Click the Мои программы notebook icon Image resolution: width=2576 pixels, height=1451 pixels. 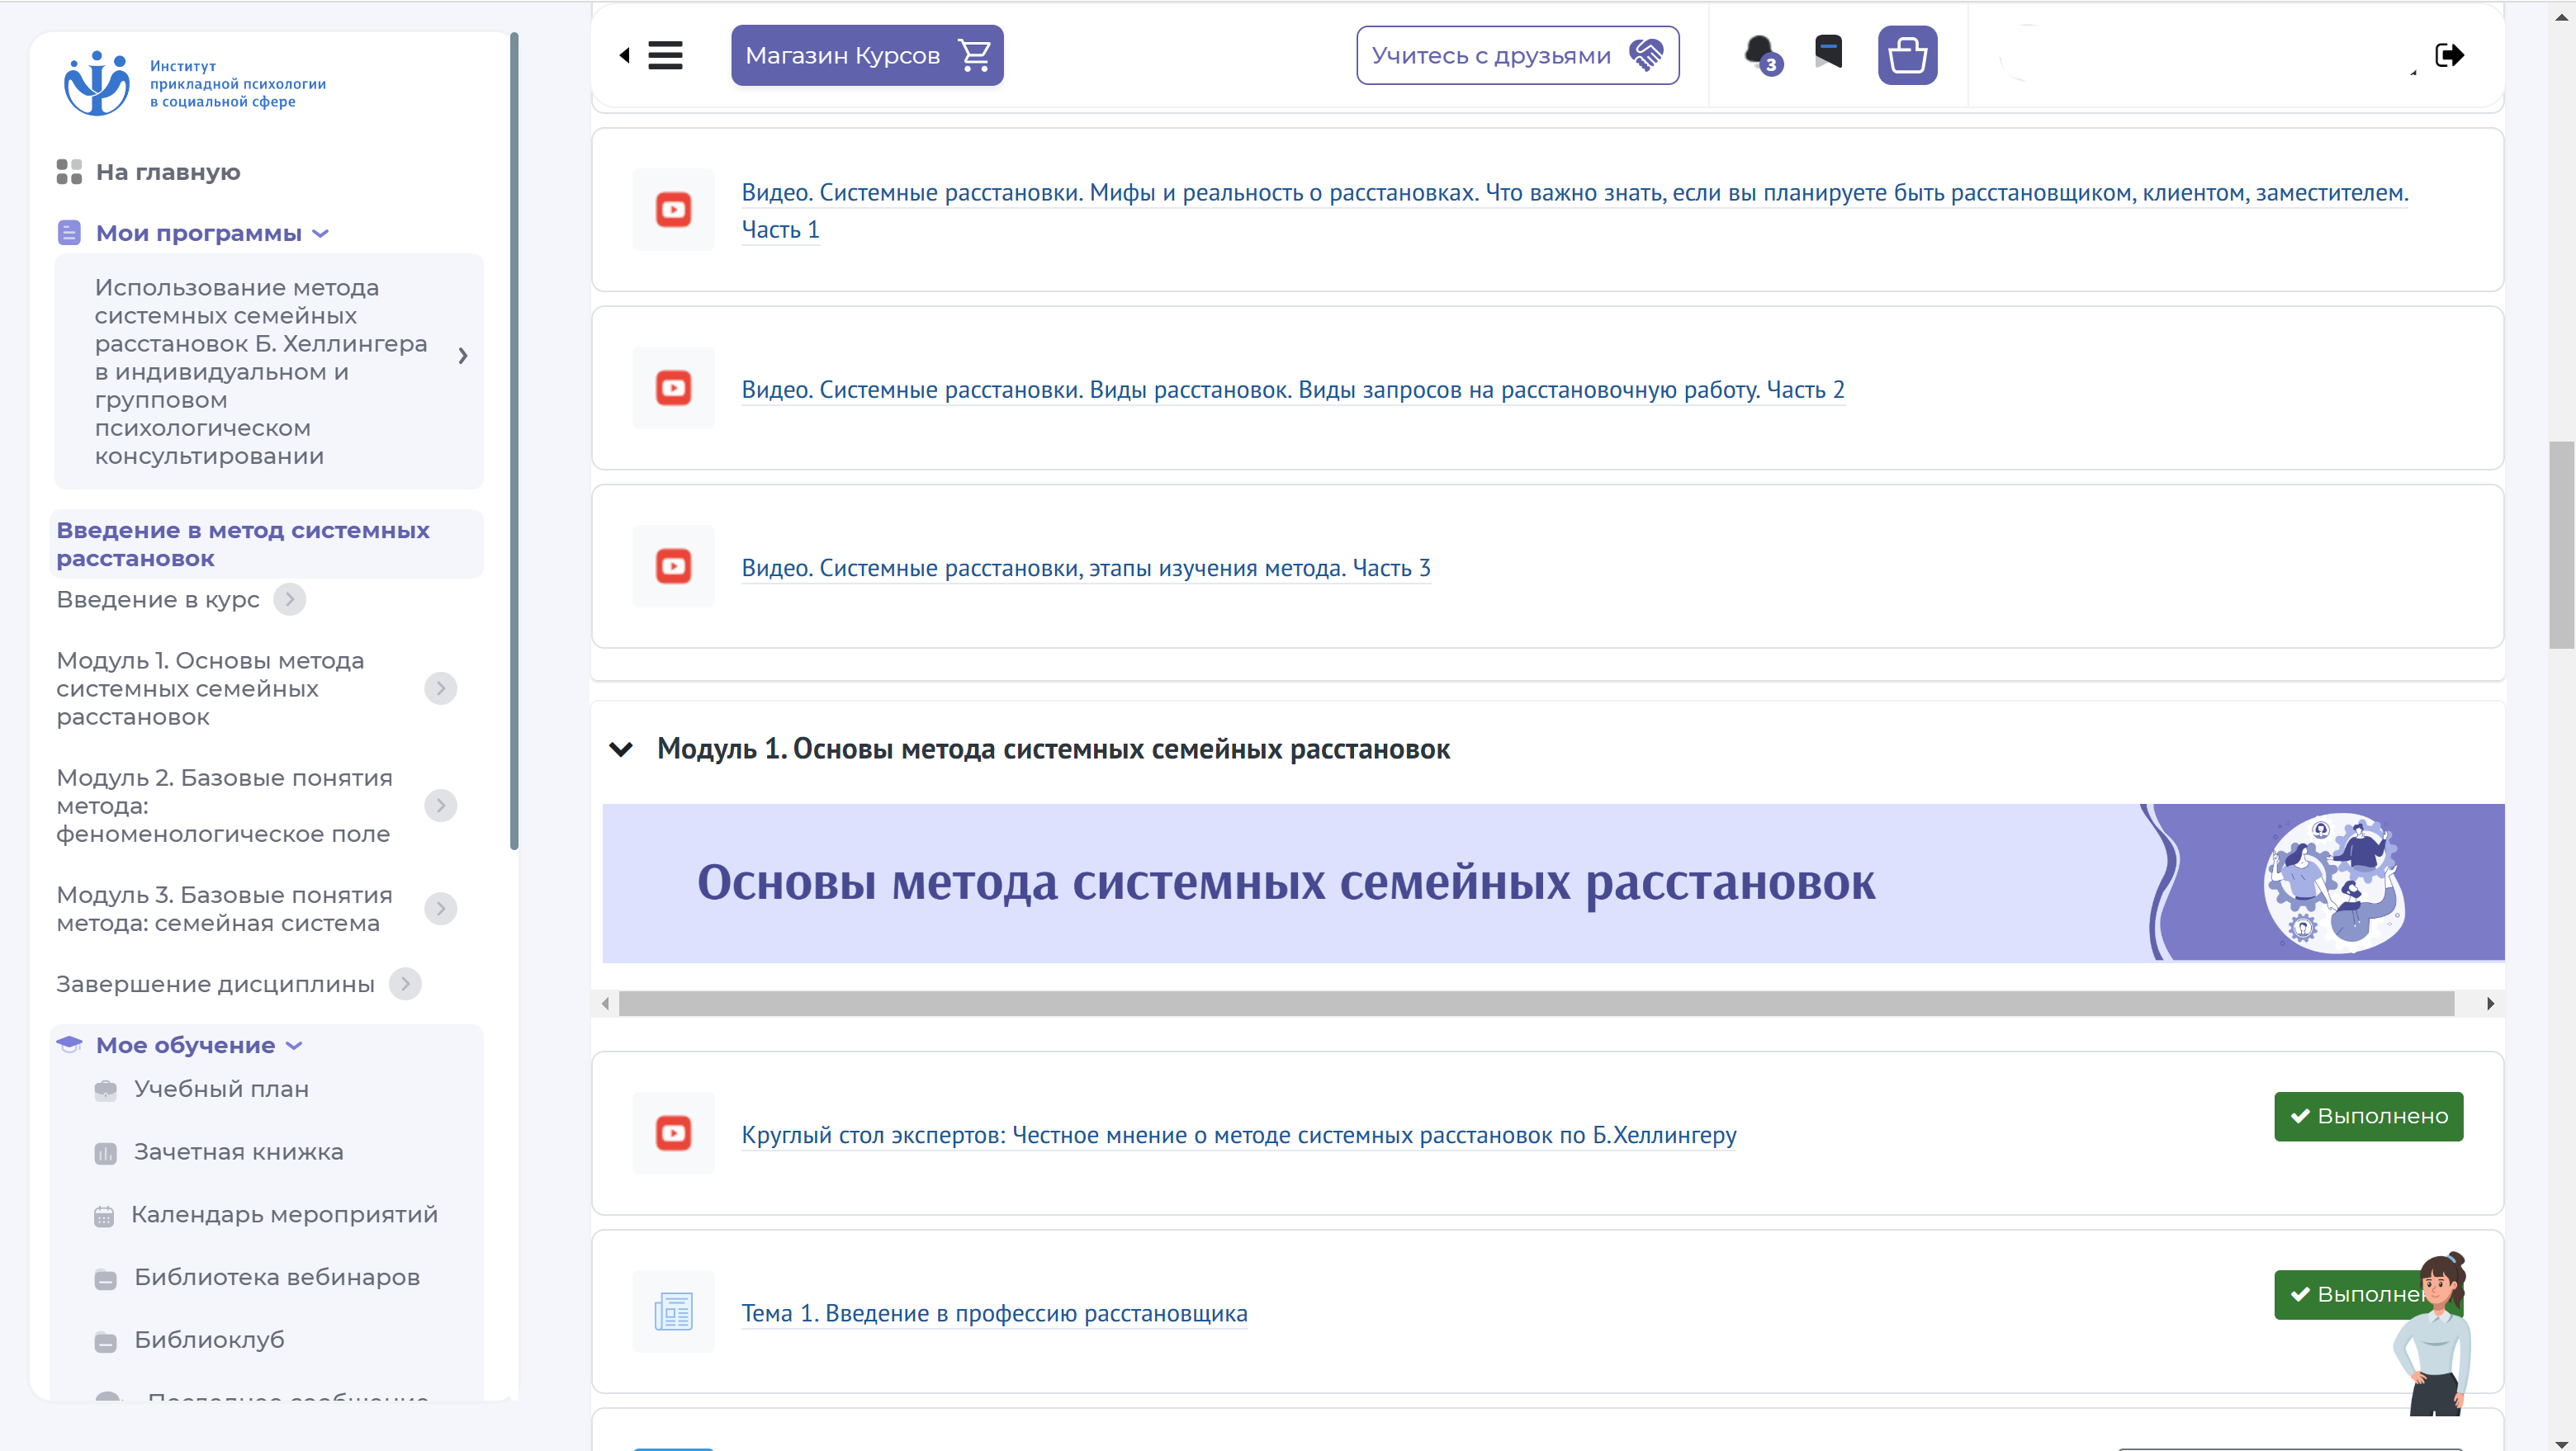(69, 233)
